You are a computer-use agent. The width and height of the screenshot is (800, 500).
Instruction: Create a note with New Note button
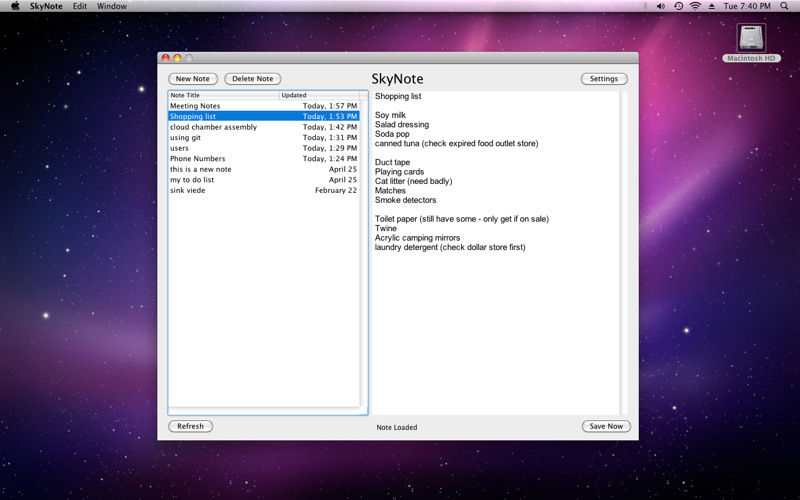(193, 79)
